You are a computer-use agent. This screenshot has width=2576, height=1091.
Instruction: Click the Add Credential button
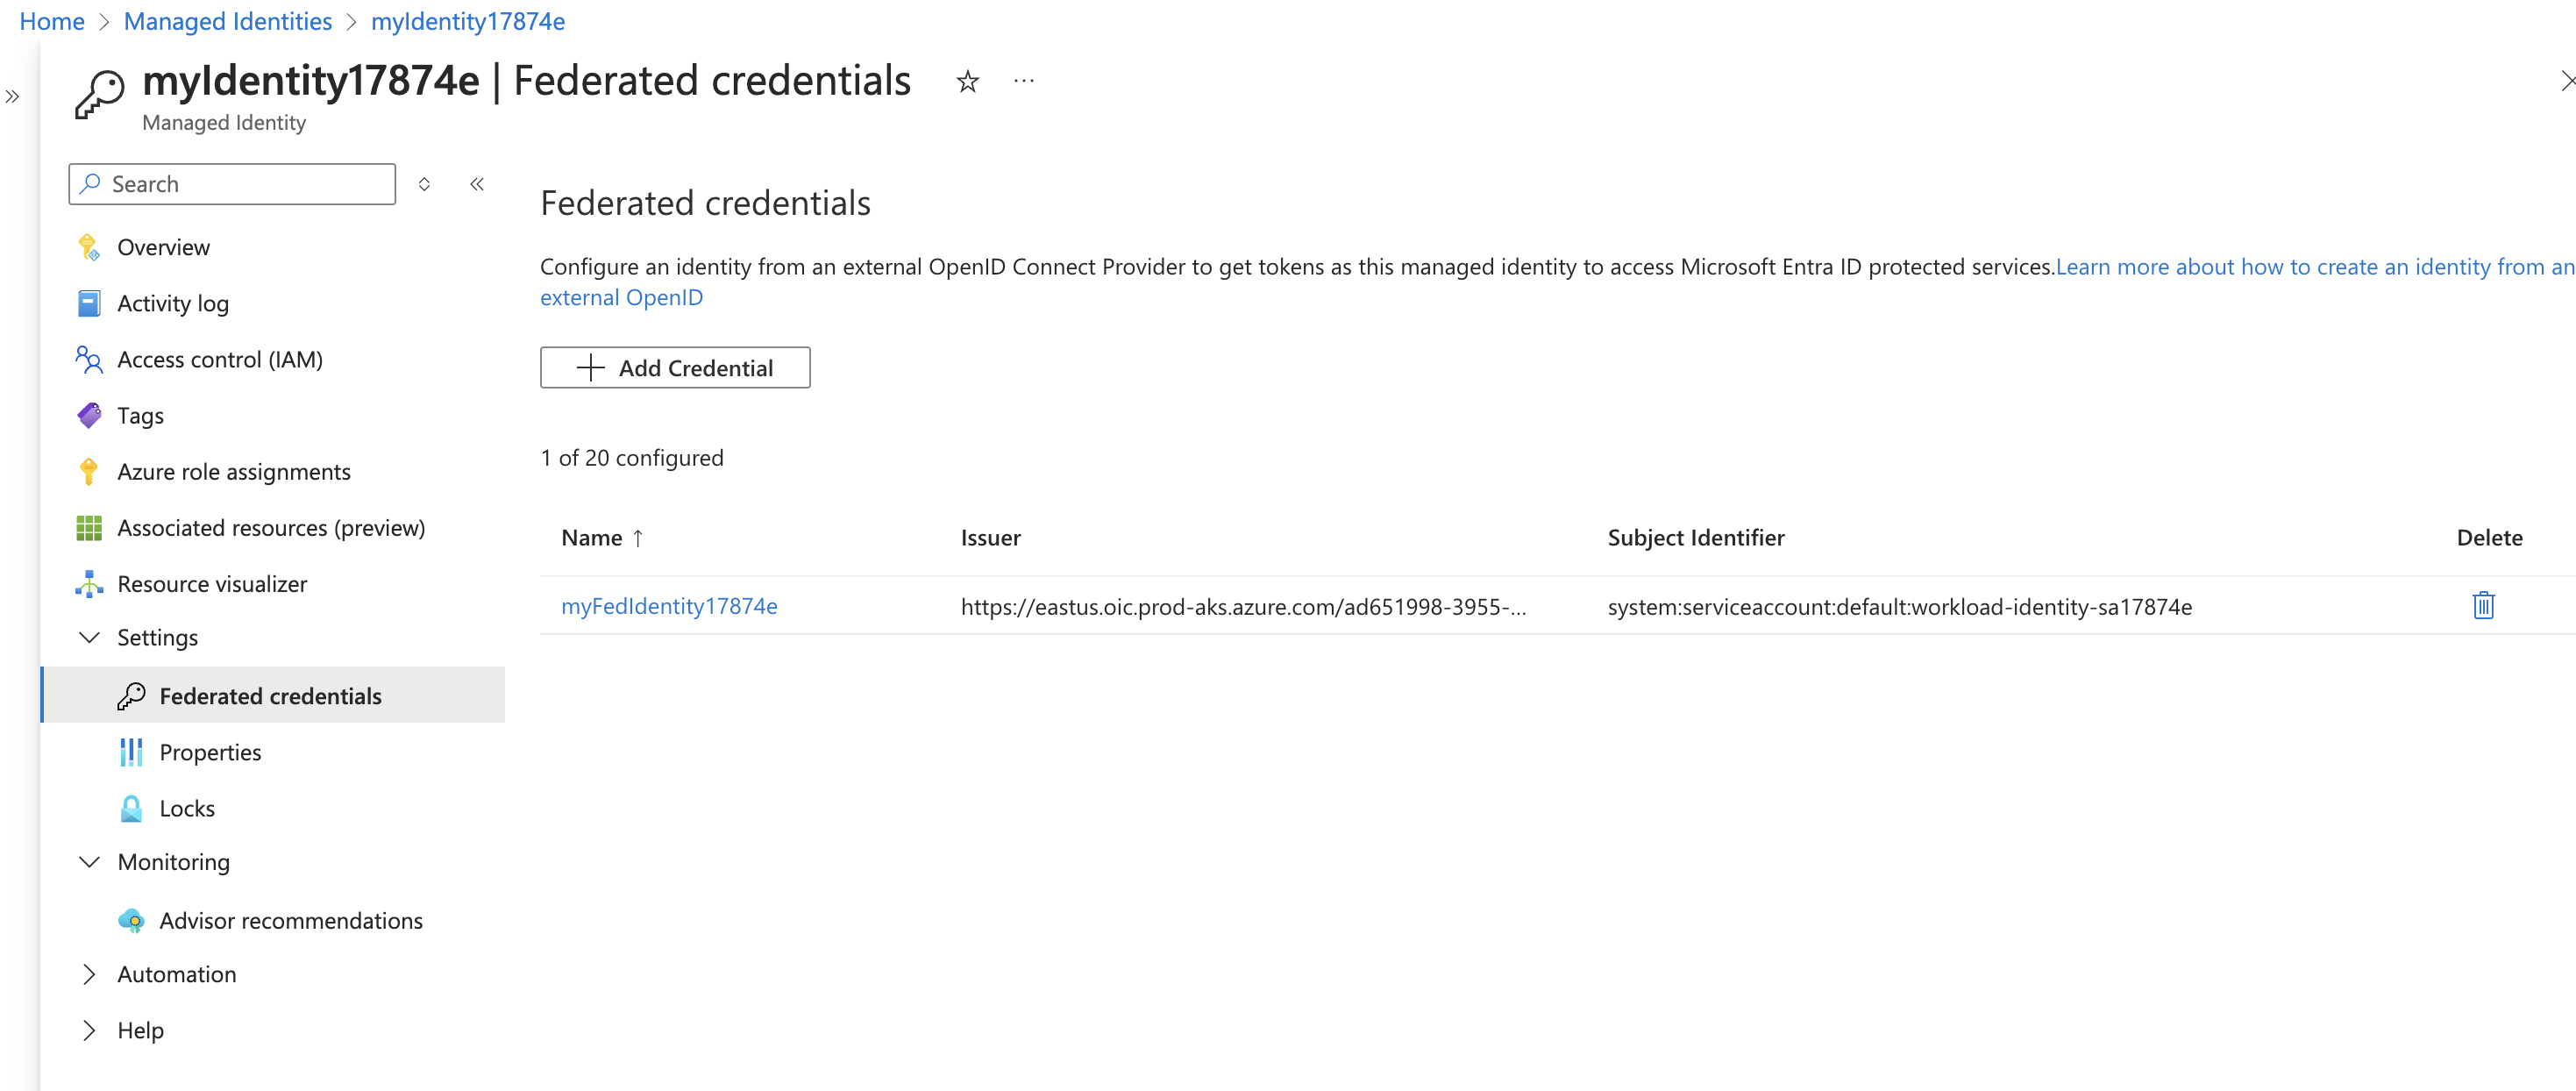coord(675,368)
